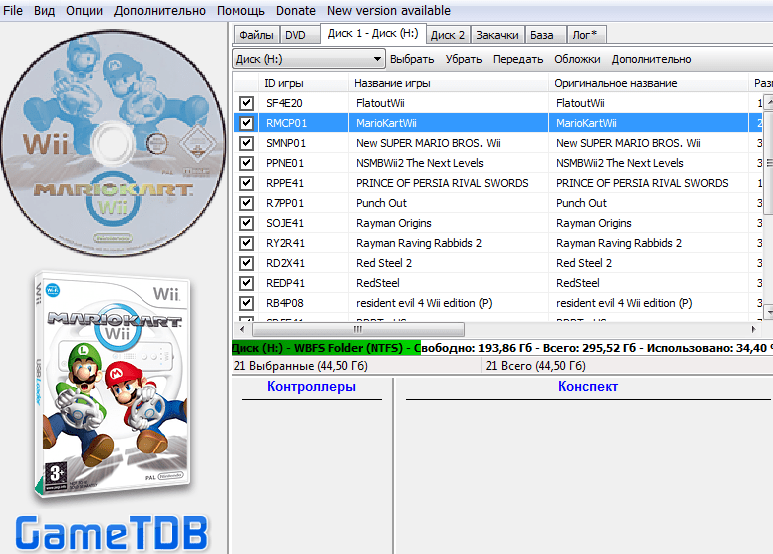
Task: Select the RPPE41 game ID cell
Action: coord(303,183)
